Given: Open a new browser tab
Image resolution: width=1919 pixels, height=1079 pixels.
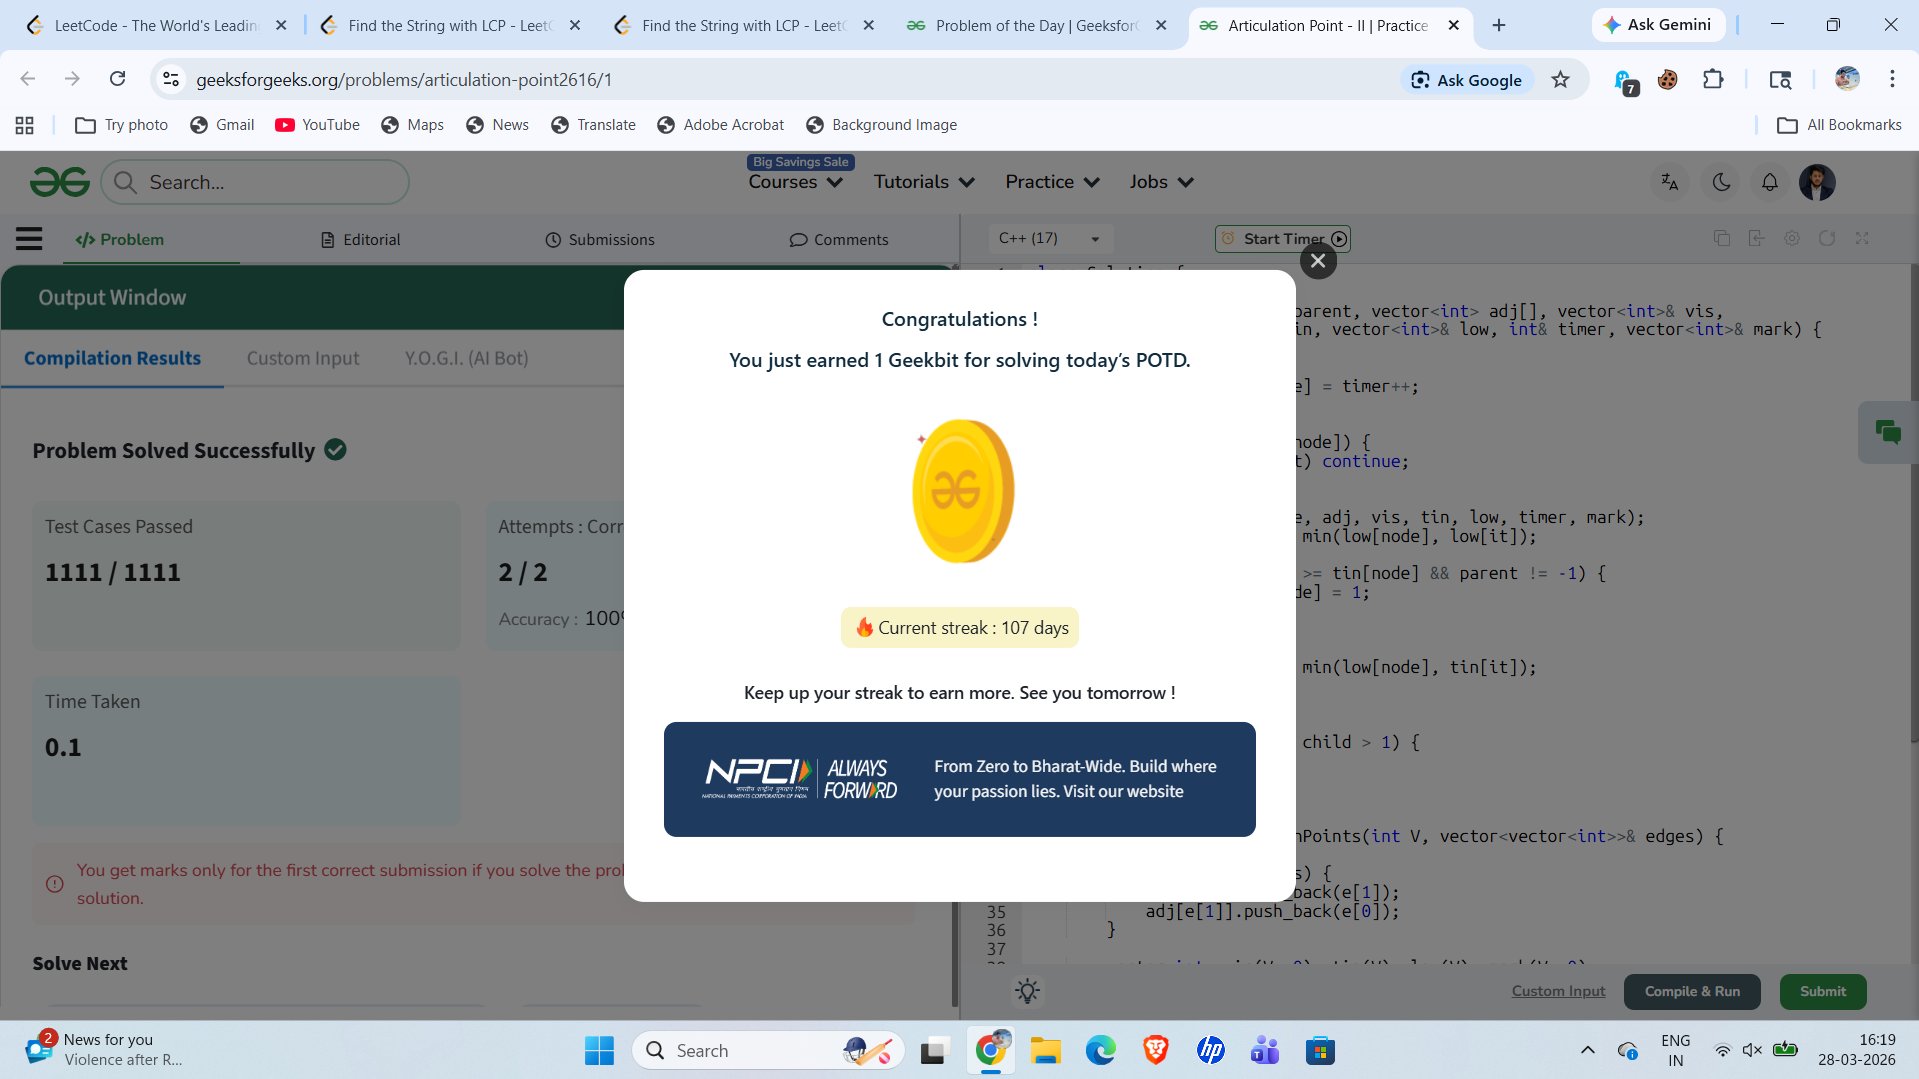Looking at the screenshot, I should pos(1498,25).
